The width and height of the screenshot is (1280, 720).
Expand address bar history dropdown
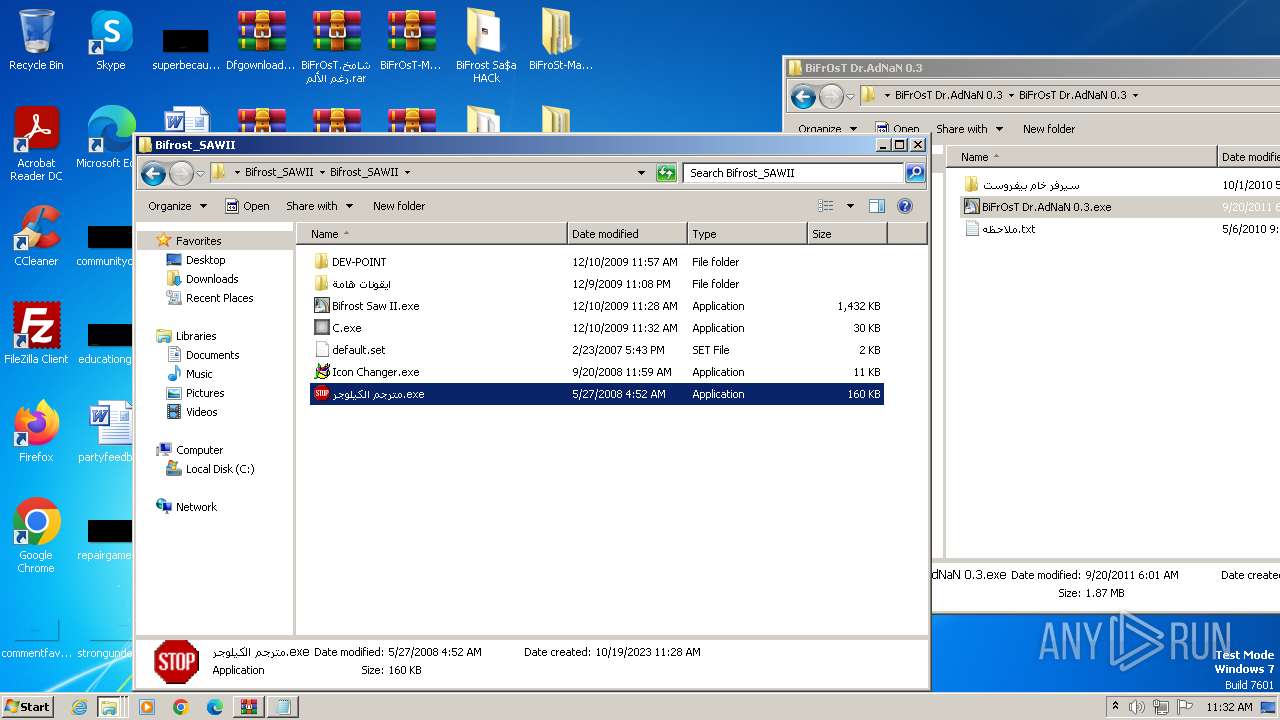click(641, 173)
